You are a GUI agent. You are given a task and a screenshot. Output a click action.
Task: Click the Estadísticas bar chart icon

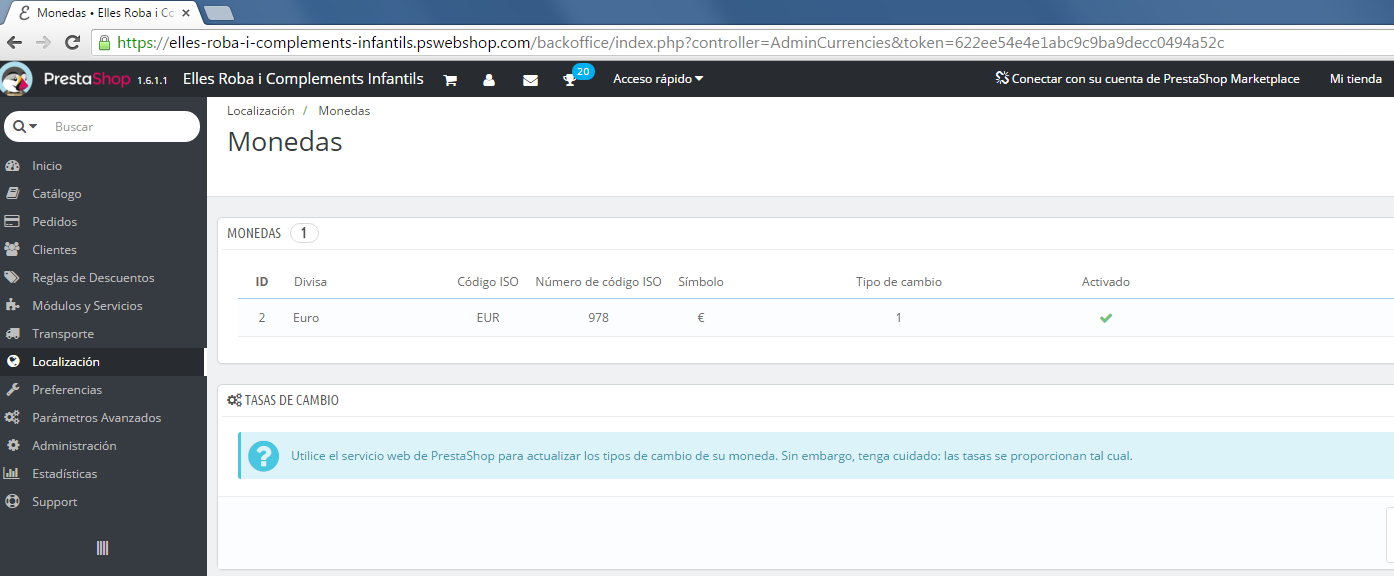[x=12, y=474]
